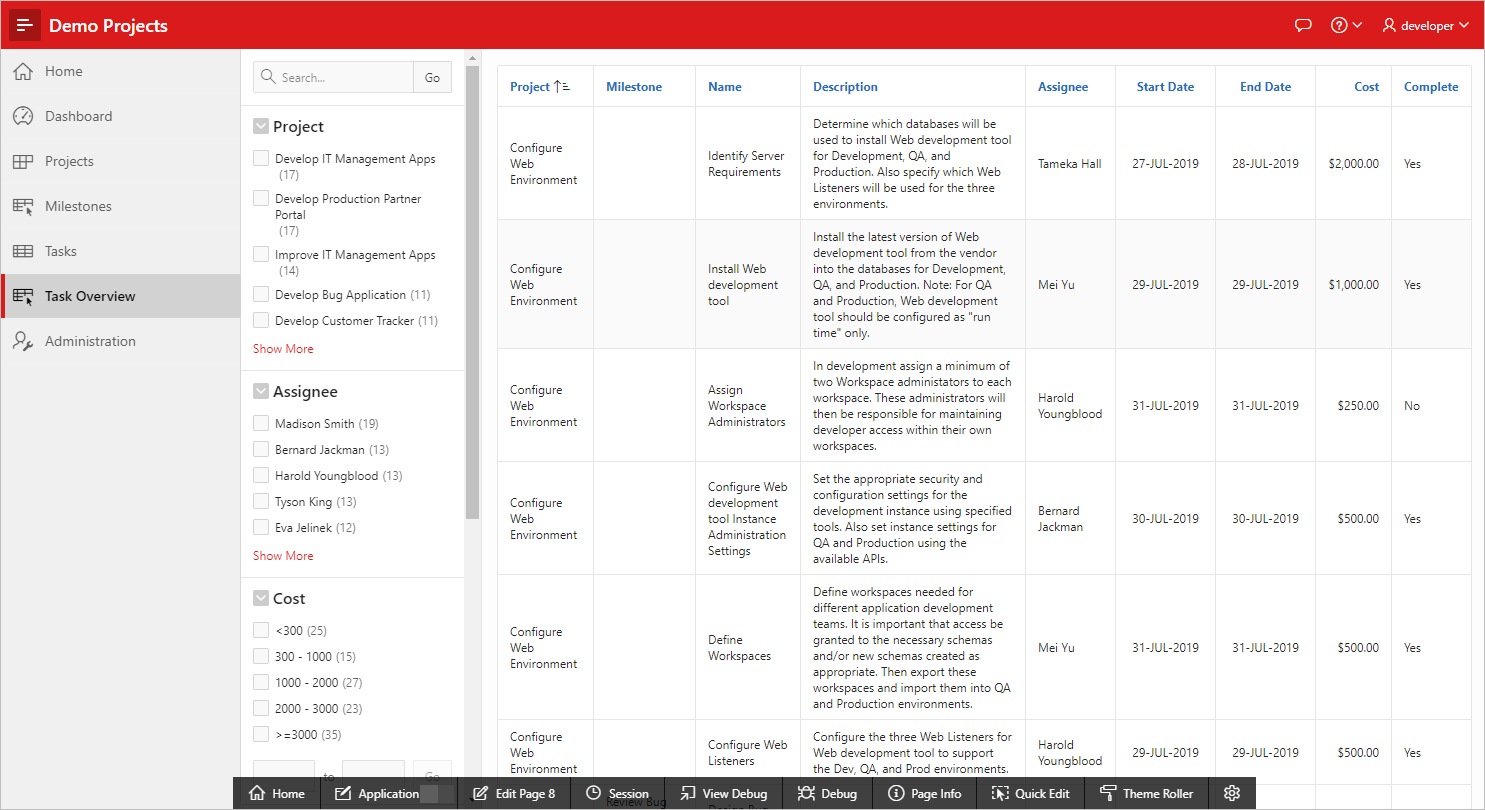Image resolution: width=1485 pixels, height=810 pixels.
Task: Check the 1000 - 2000 cost filter
Action: [261, 682]
